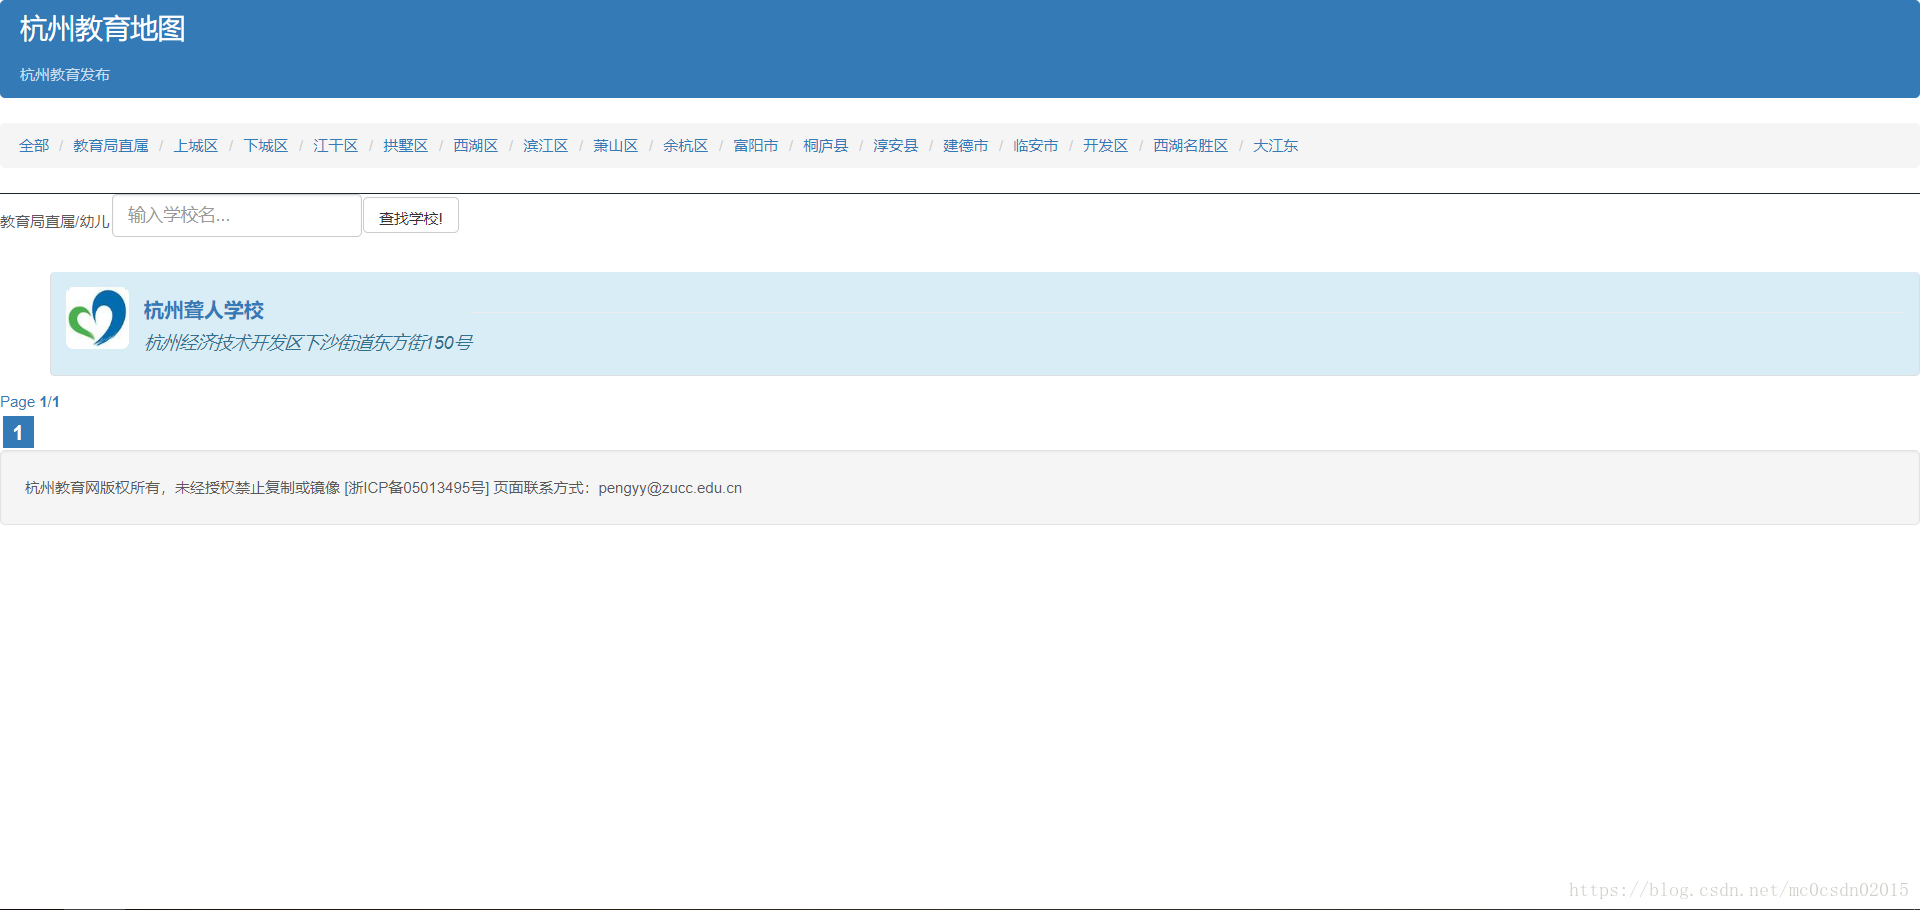Go to the 淳安县 district list

896,146
